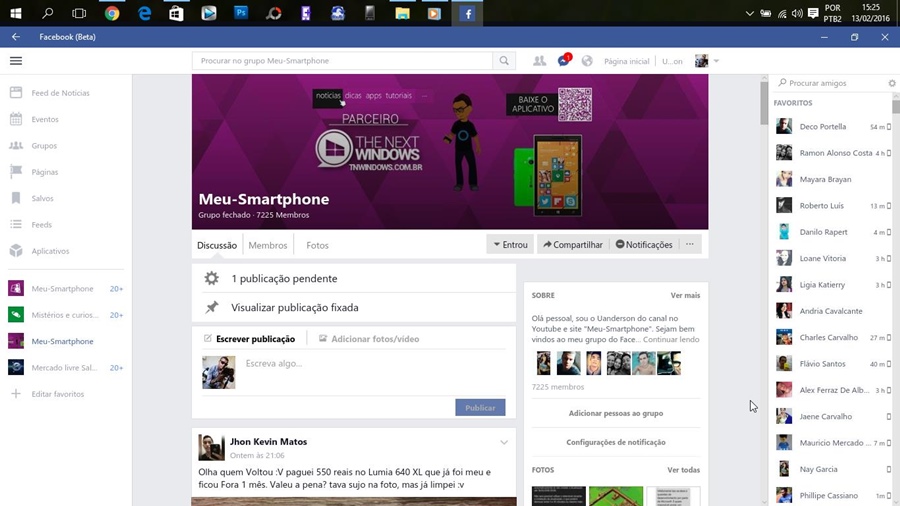The height and width of the screenshot is (506, 900).
Task: Switch to Fotos tab
Action: pyautogui.click(x=317, y=246)
